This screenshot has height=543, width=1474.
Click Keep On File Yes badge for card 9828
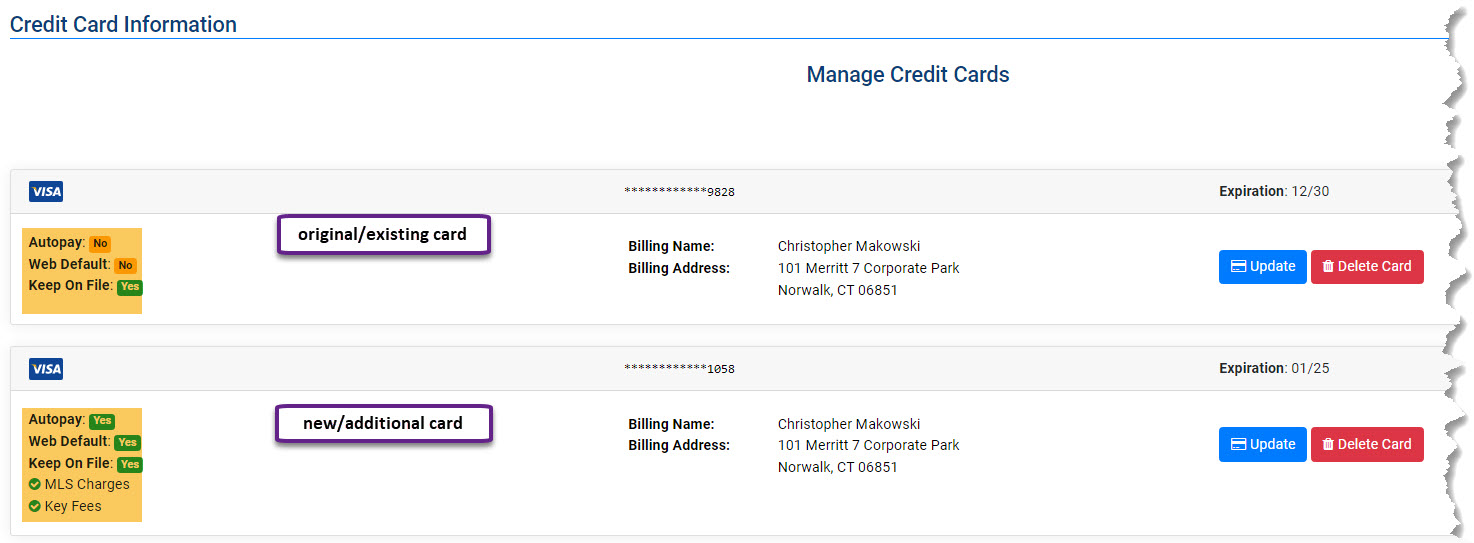(130, 287)
